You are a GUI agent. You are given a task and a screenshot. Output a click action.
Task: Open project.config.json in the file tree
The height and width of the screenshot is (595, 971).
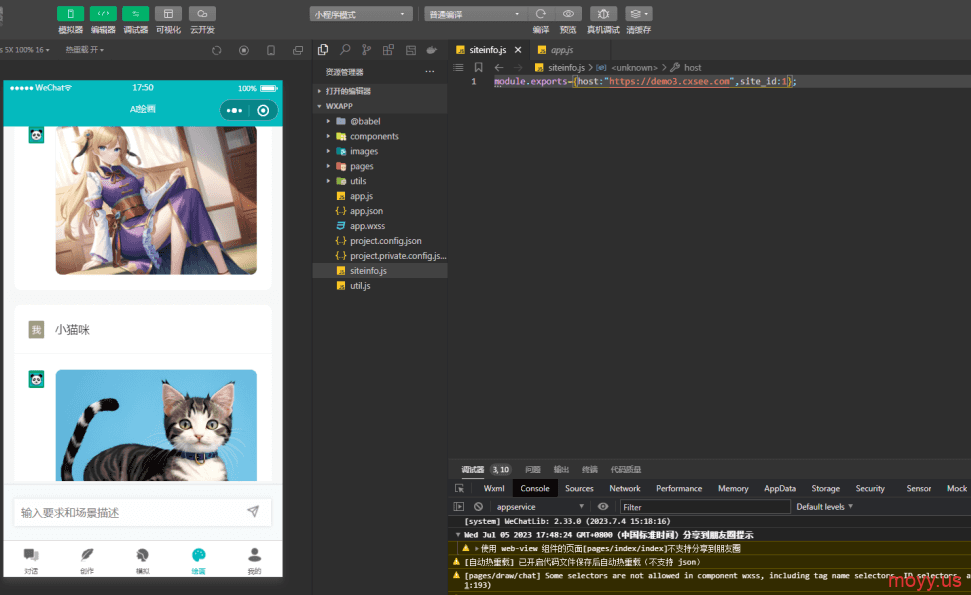point(380,241)
